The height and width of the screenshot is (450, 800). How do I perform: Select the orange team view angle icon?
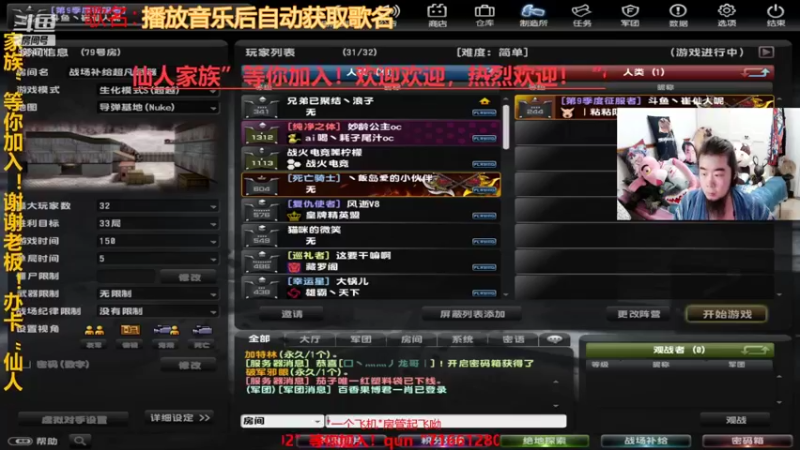(130, 330)
